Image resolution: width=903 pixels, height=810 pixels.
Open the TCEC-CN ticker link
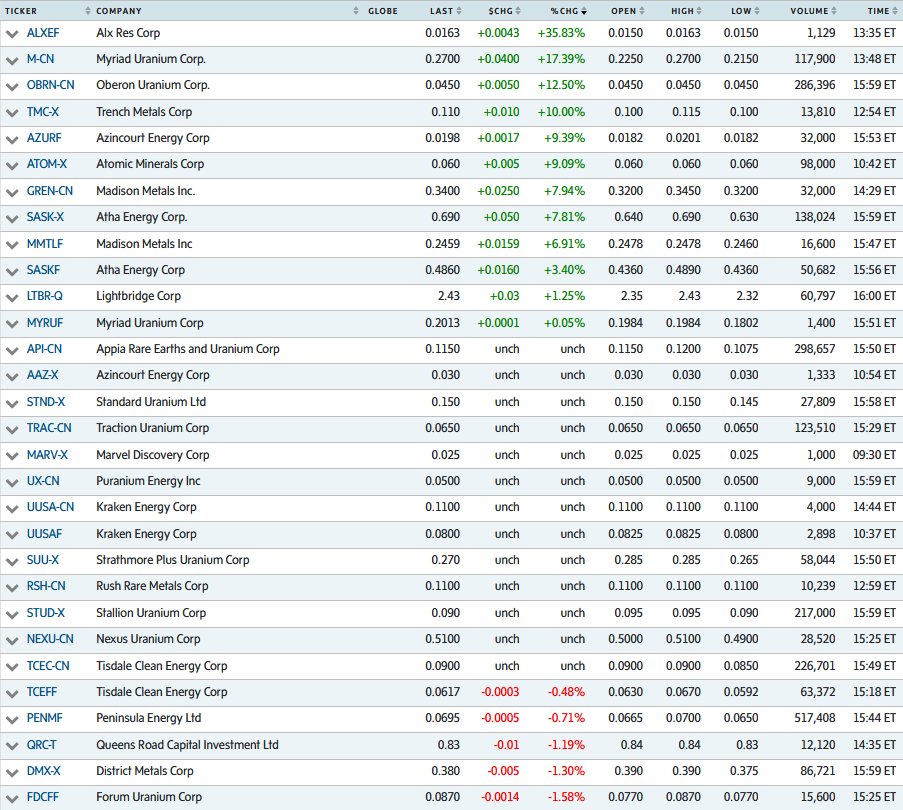click(48, 666)
